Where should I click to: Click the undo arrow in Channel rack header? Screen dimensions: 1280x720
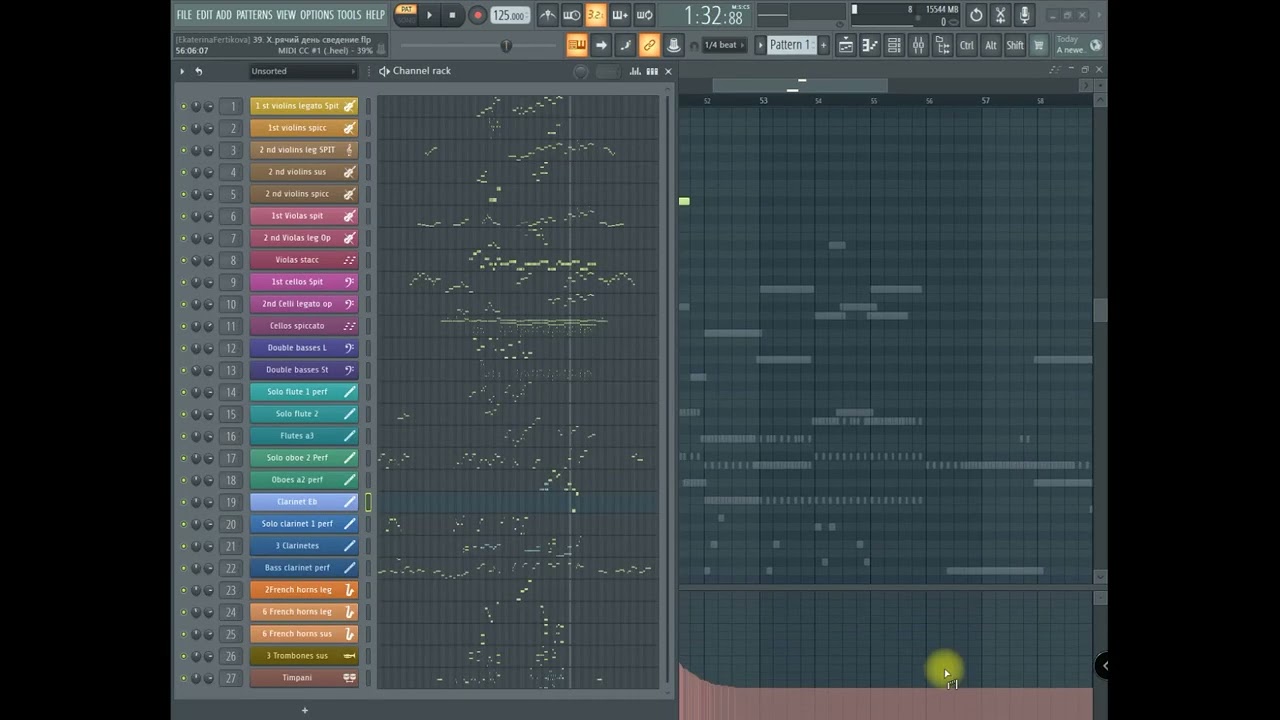(x=198, y=71)
